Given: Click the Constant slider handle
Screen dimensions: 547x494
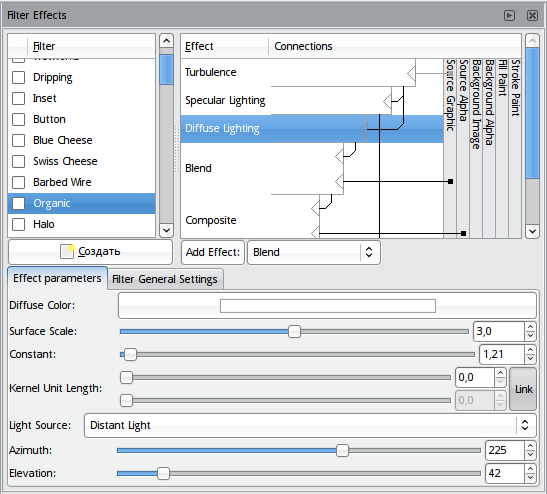Looking at the screenshot, I should 130,355.
